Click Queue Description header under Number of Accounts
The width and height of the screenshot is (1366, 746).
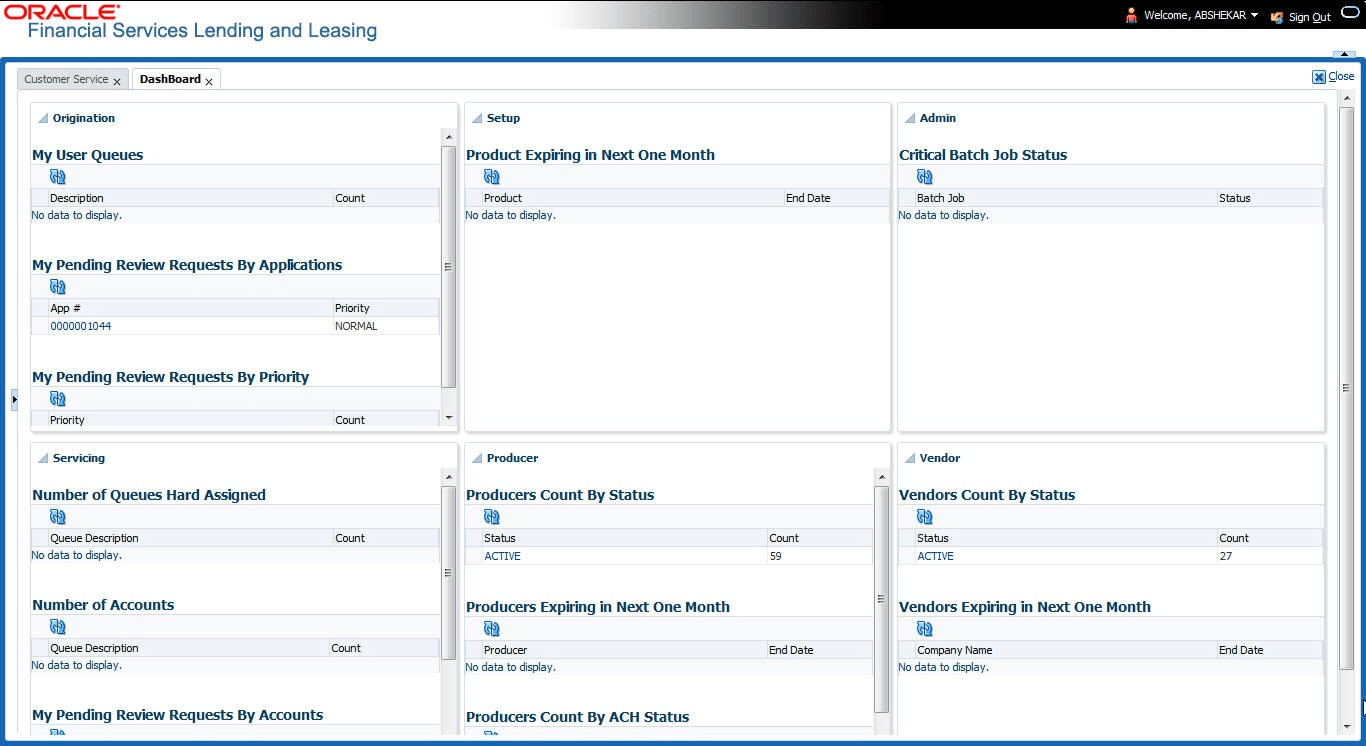click(188, 648)
